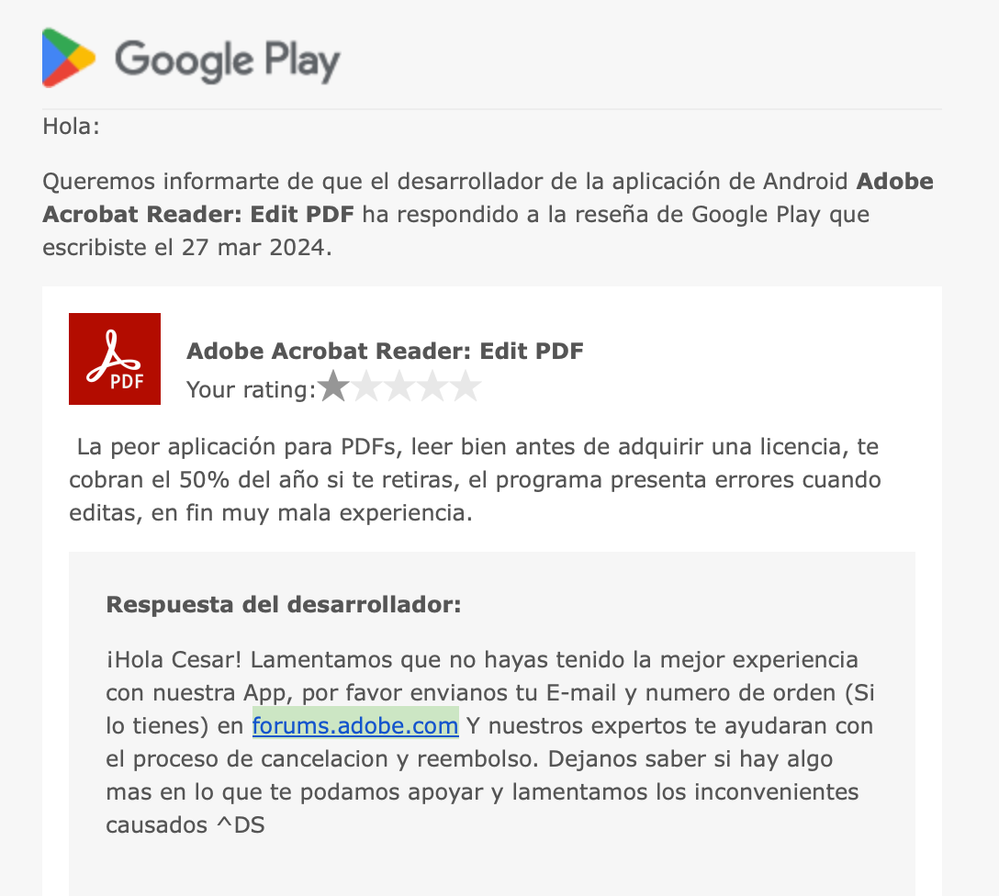Click the "50%" figure in the review
The width and height of the screenshot is (999, 896).
coord(204,480)
